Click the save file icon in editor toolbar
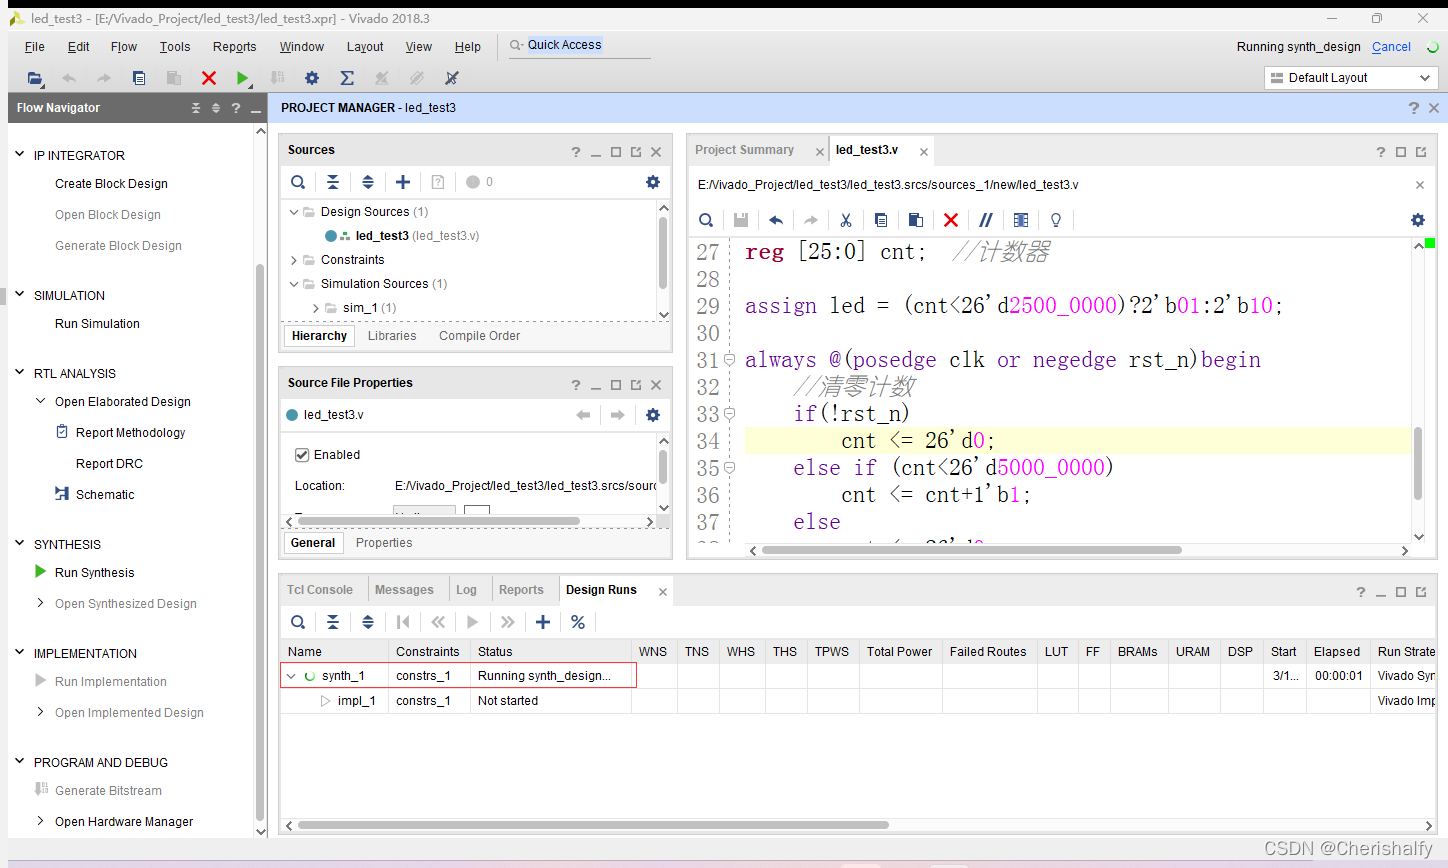This screenshot has width=1448, height=868. (741, 220)
